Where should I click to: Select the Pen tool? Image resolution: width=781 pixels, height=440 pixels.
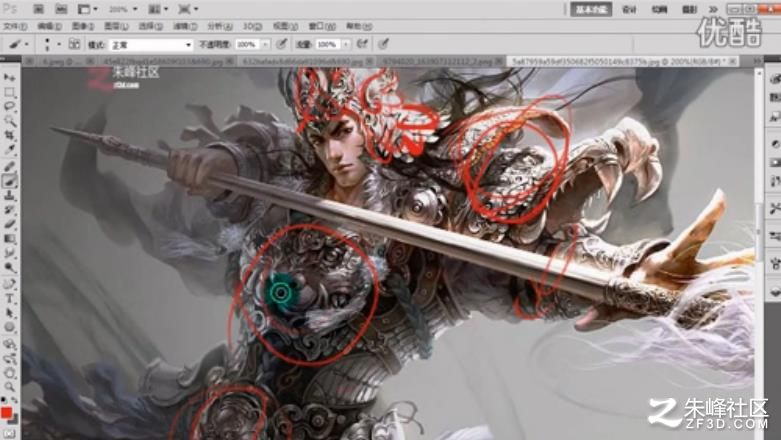9,285
